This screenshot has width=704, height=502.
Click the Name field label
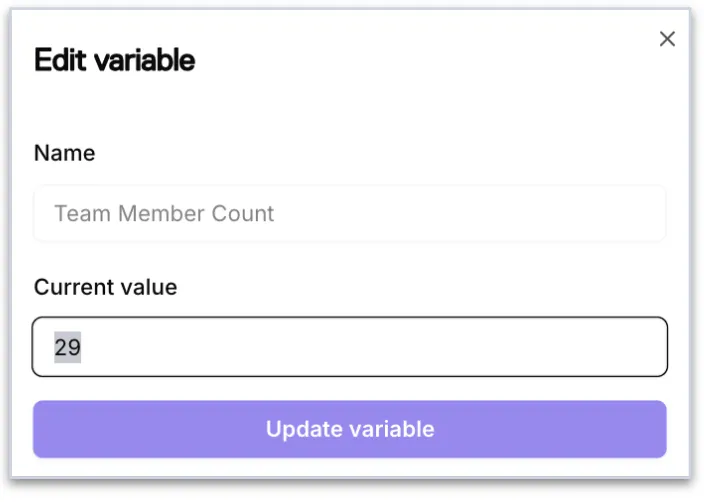[65, 153]
